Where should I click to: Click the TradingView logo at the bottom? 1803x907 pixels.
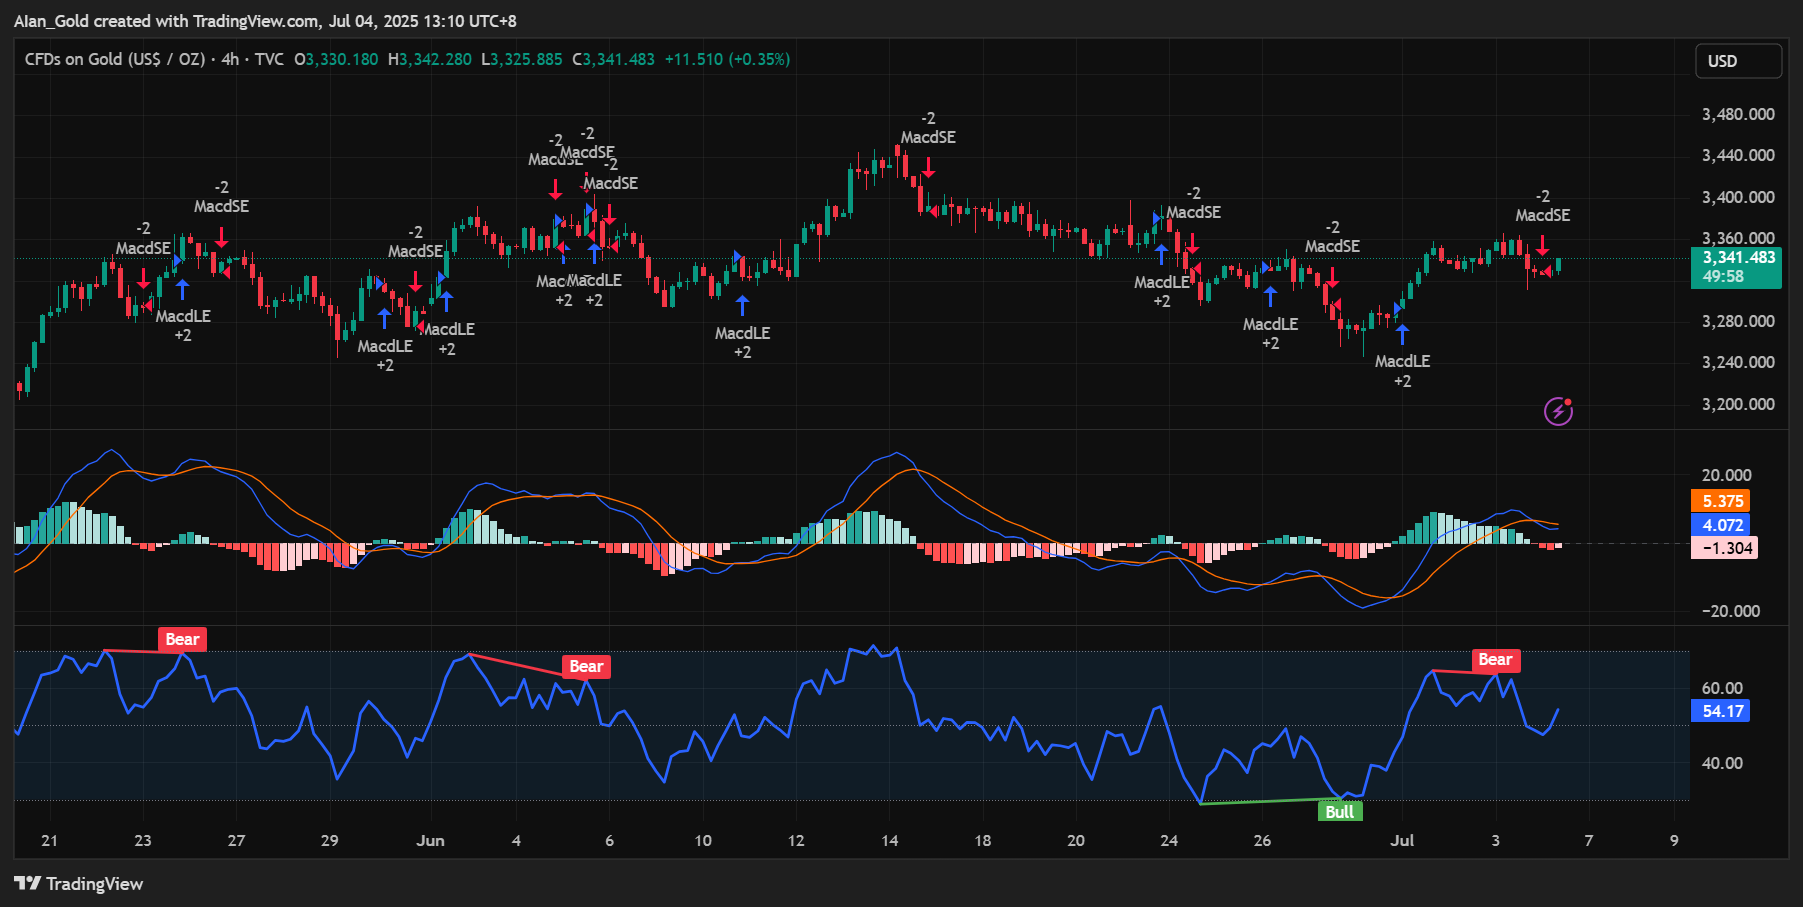click(x=79, y=884)
